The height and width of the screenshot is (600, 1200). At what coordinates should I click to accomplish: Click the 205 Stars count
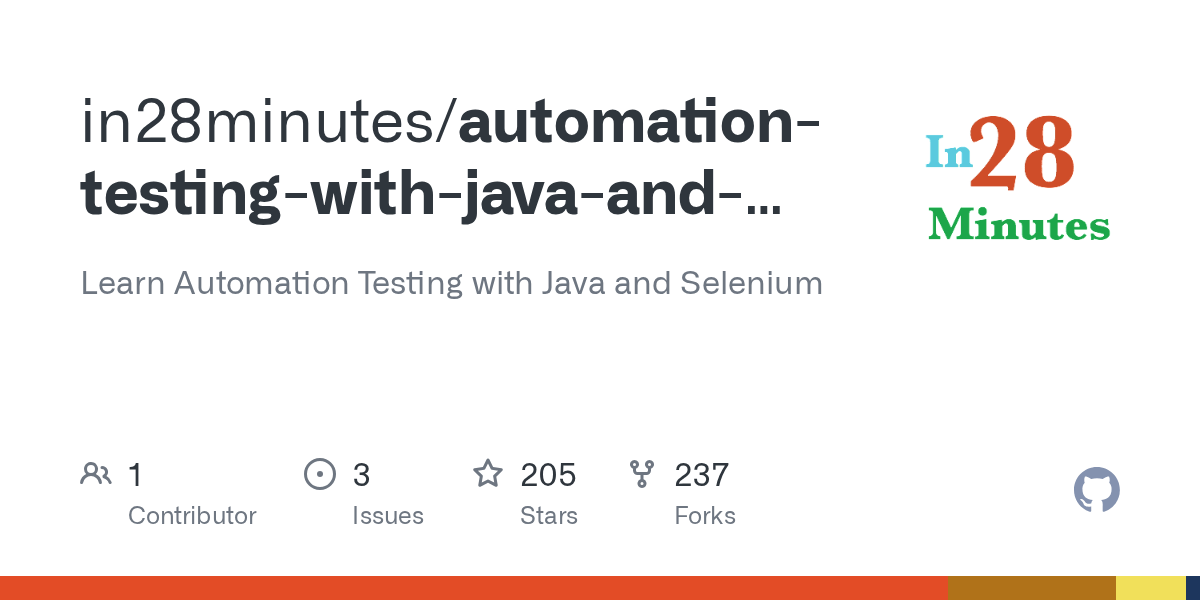click(548, 475)
